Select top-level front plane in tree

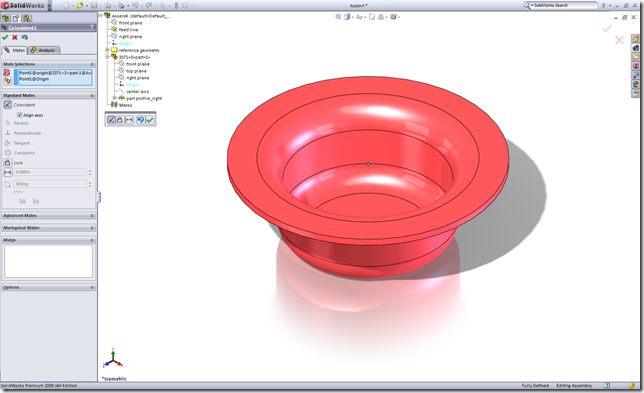(x=131, y=23)
